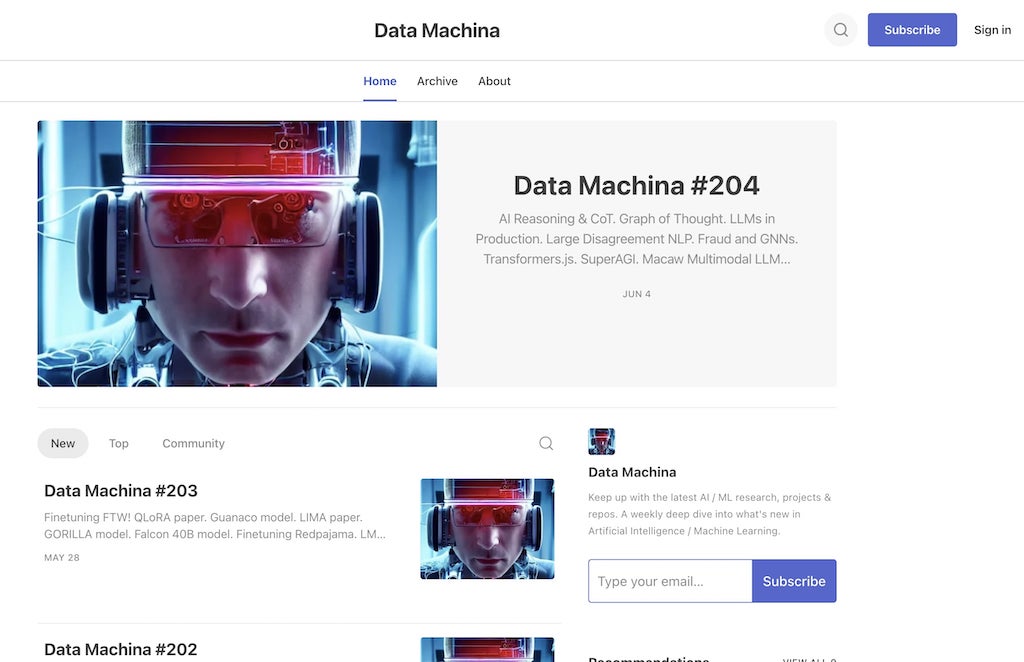
Task: Open site search with the header magnifier icon
Action: coord(840,29)
